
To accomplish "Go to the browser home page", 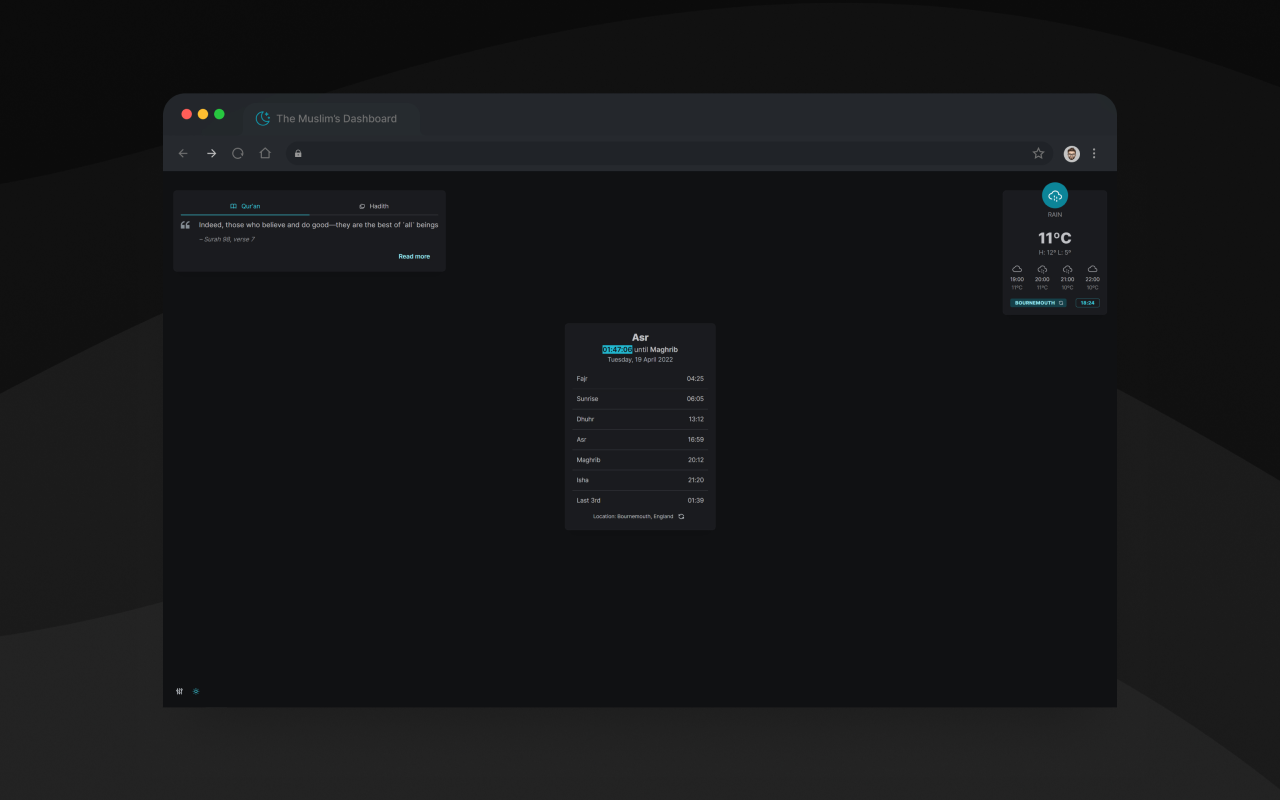I will (x=265, y=153).
